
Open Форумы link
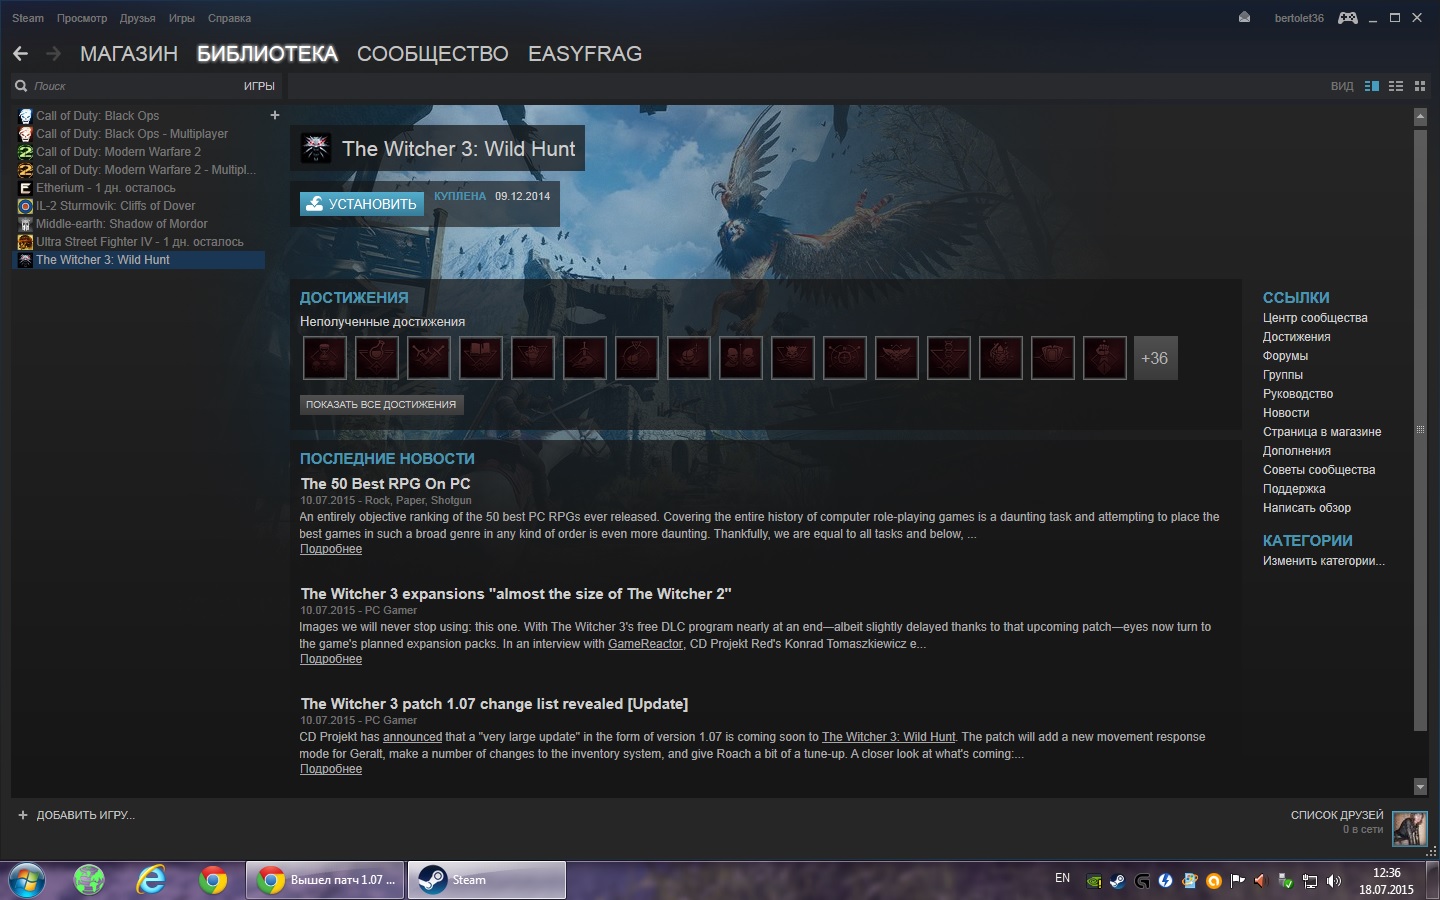1285,356
